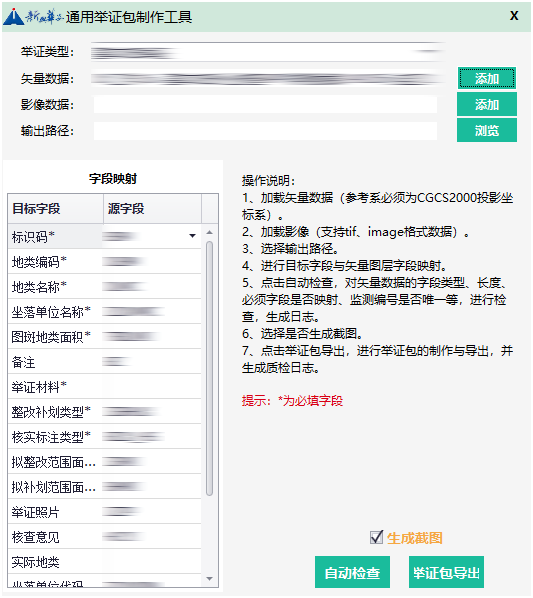The height and width of the screenshot is (598, 533).
Task: Open the 标识码 source field dropdown arrow
Action: click(x=193, y=236)
